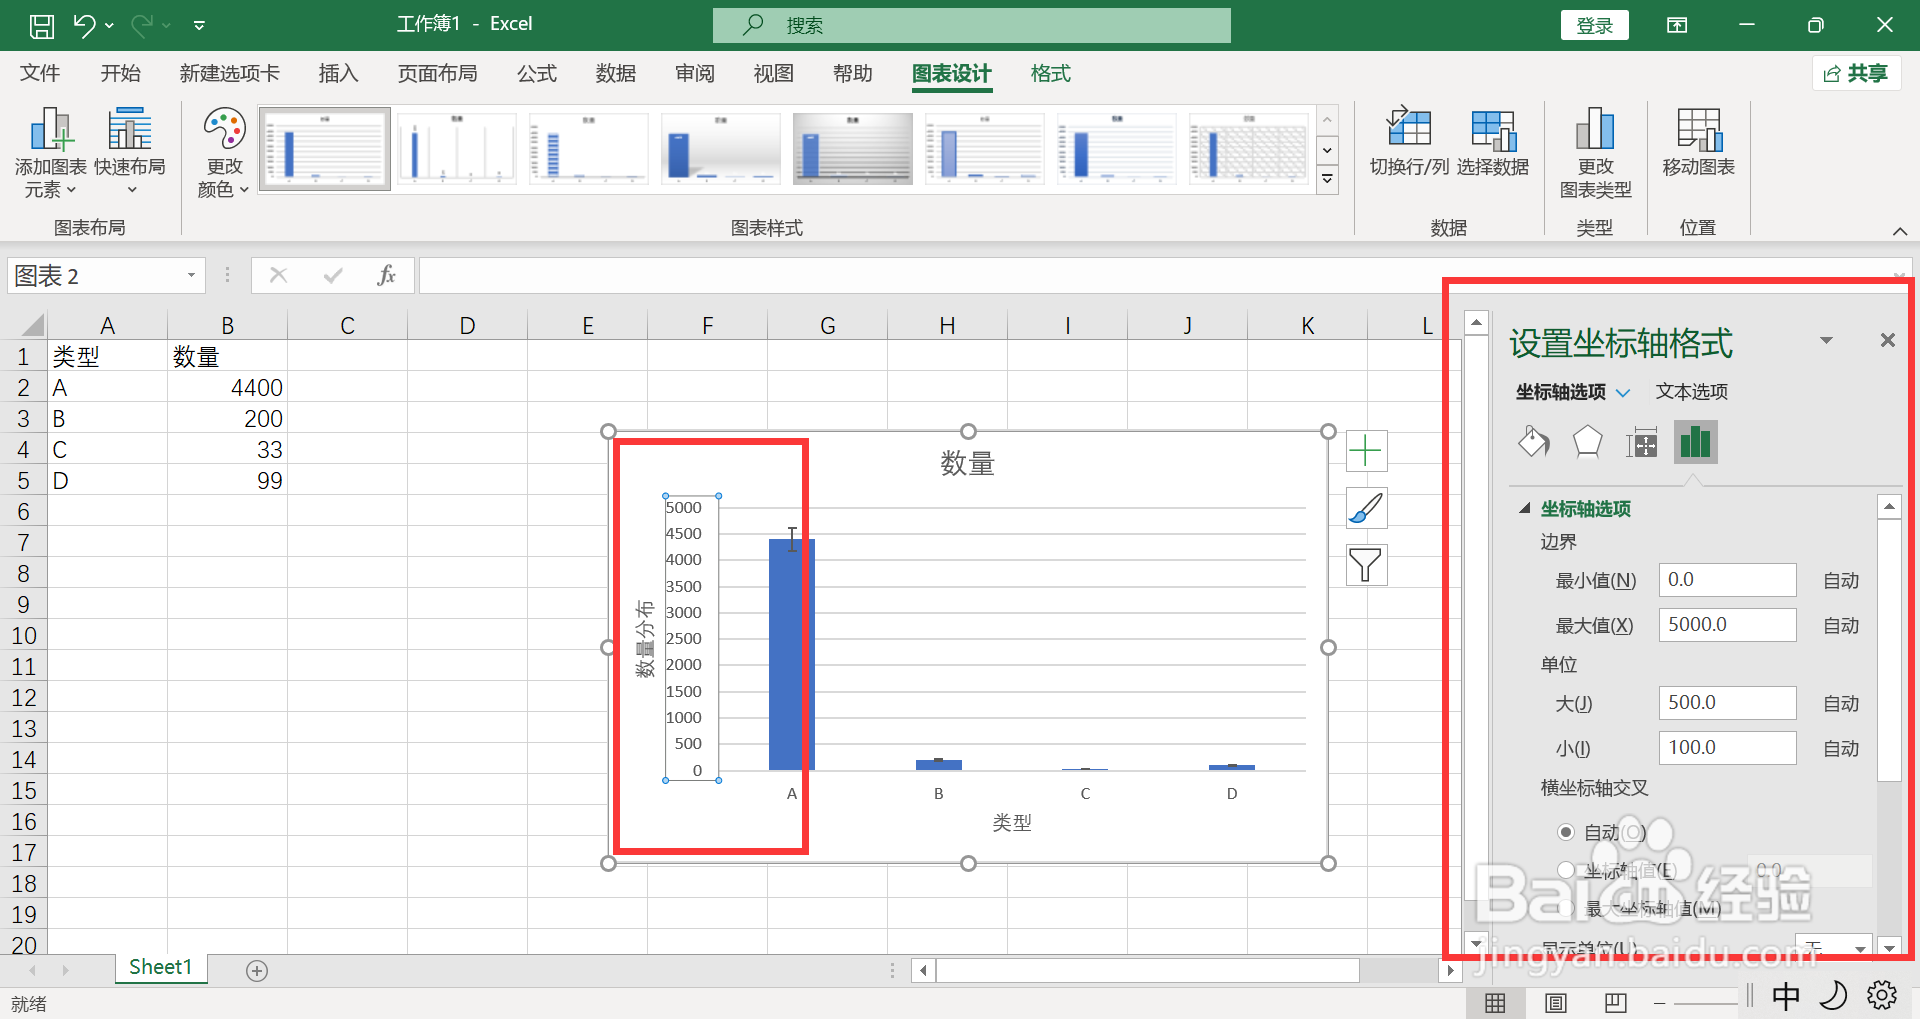The height and width of the screenshot is (1019, 1920).
Task: Click ribbon display options icon
Action: tap(1677, 25)
